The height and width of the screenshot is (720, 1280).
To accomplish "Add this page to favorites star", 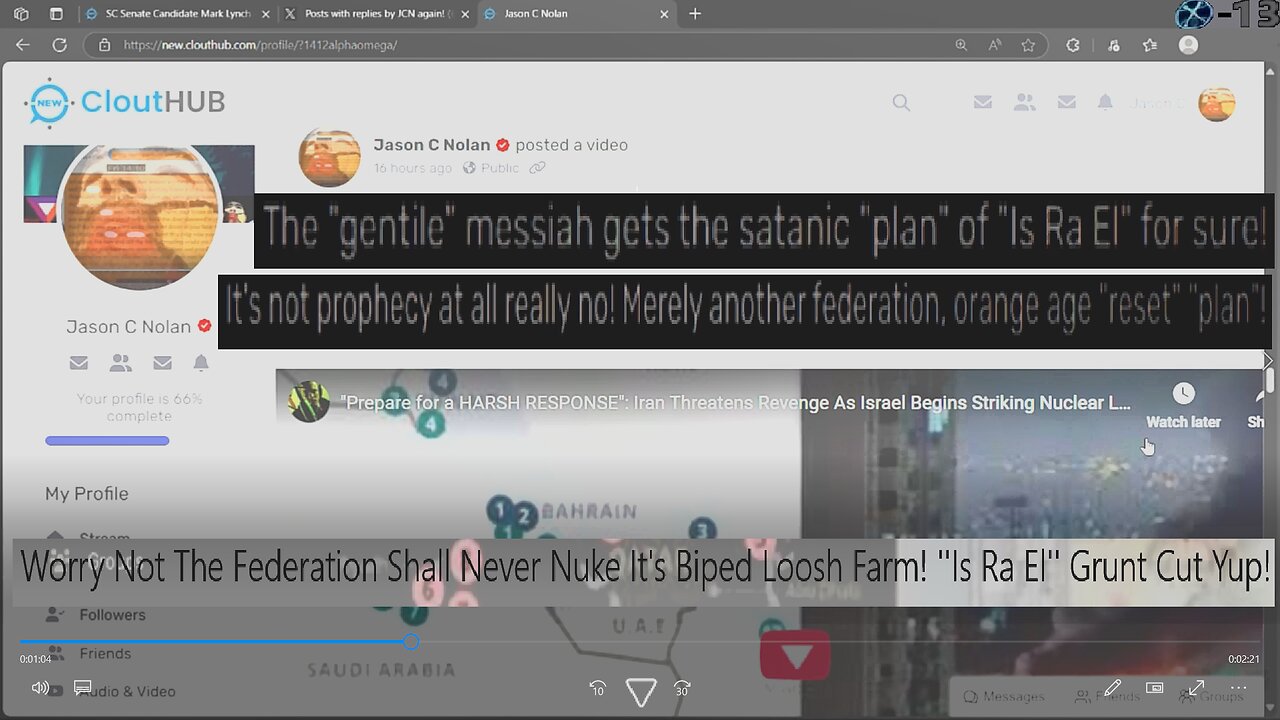I will pyautogui.click(x=1028, y=45).
